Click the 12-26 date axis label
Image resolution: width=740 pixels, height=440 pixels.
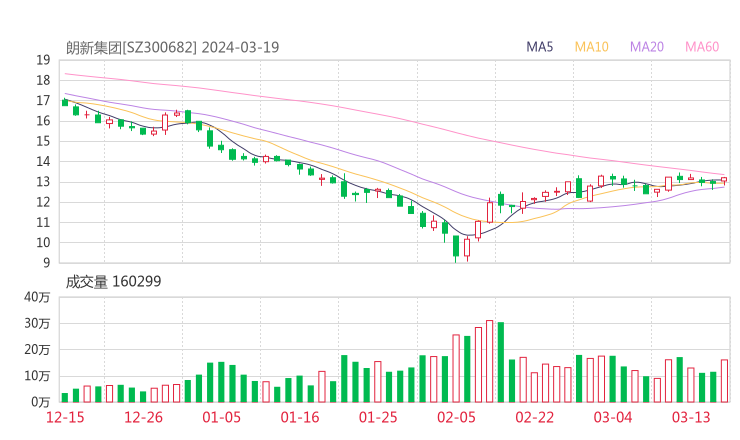click(x=143, y=417)
